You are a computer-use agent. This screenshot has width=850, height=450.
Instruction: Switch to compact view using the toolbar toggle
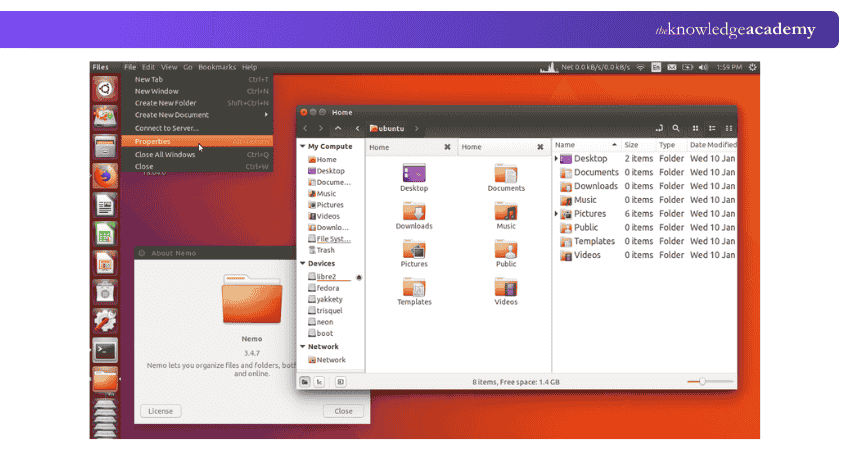(x=729, y=128)
